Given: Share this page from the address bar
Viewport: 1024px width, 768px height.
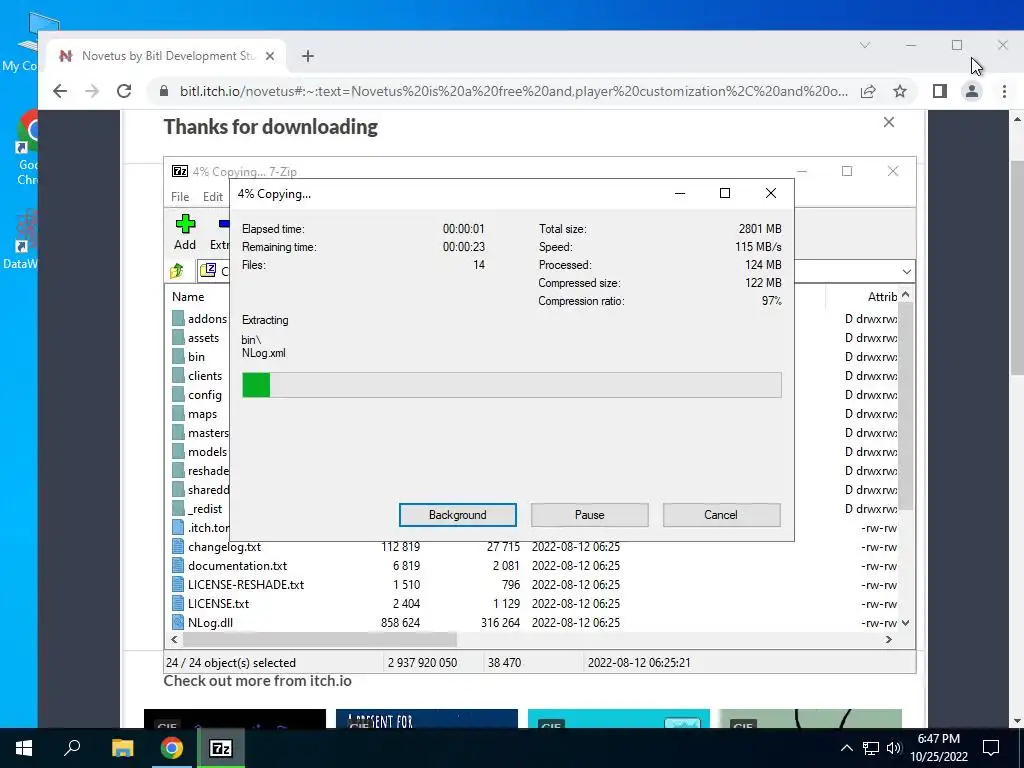Looking at the screenshot, I should (x=868, y=91).
